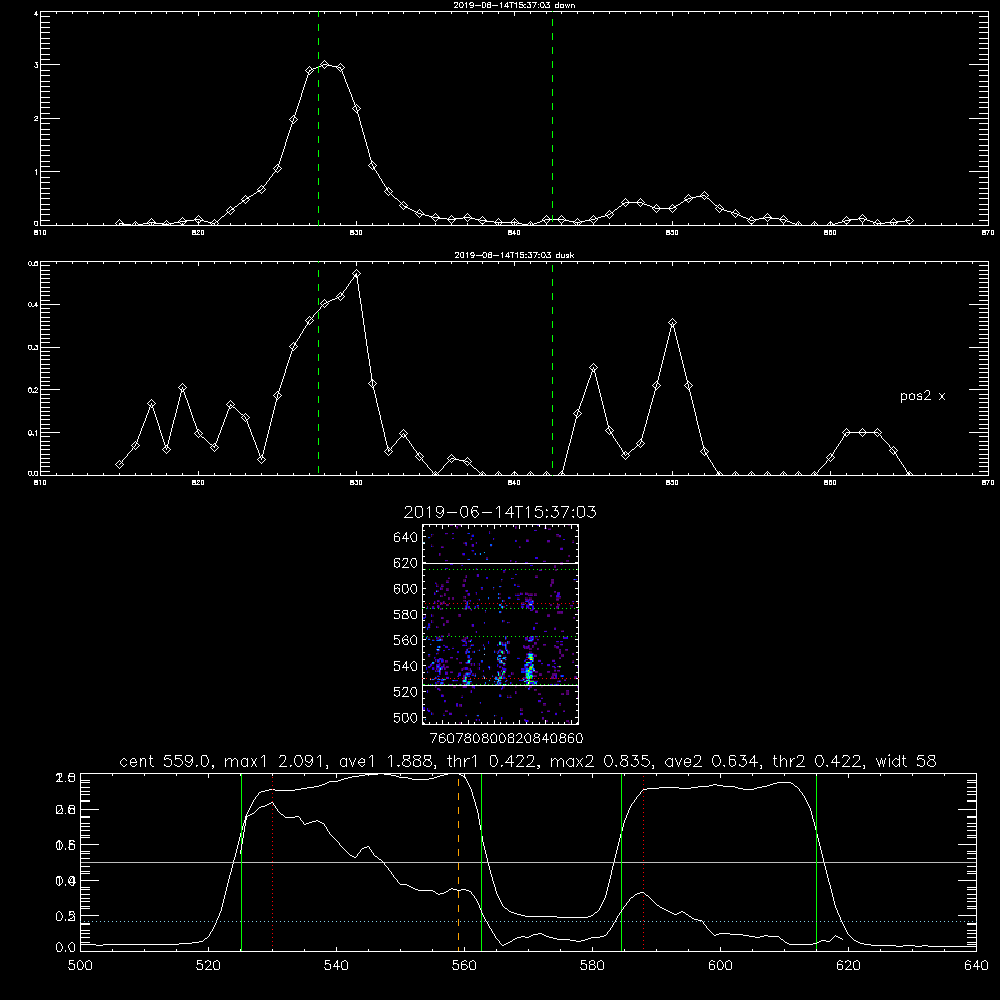Click the dusk plot title text
This screenshot has height=1000, width=1000.
click(514, 255)
